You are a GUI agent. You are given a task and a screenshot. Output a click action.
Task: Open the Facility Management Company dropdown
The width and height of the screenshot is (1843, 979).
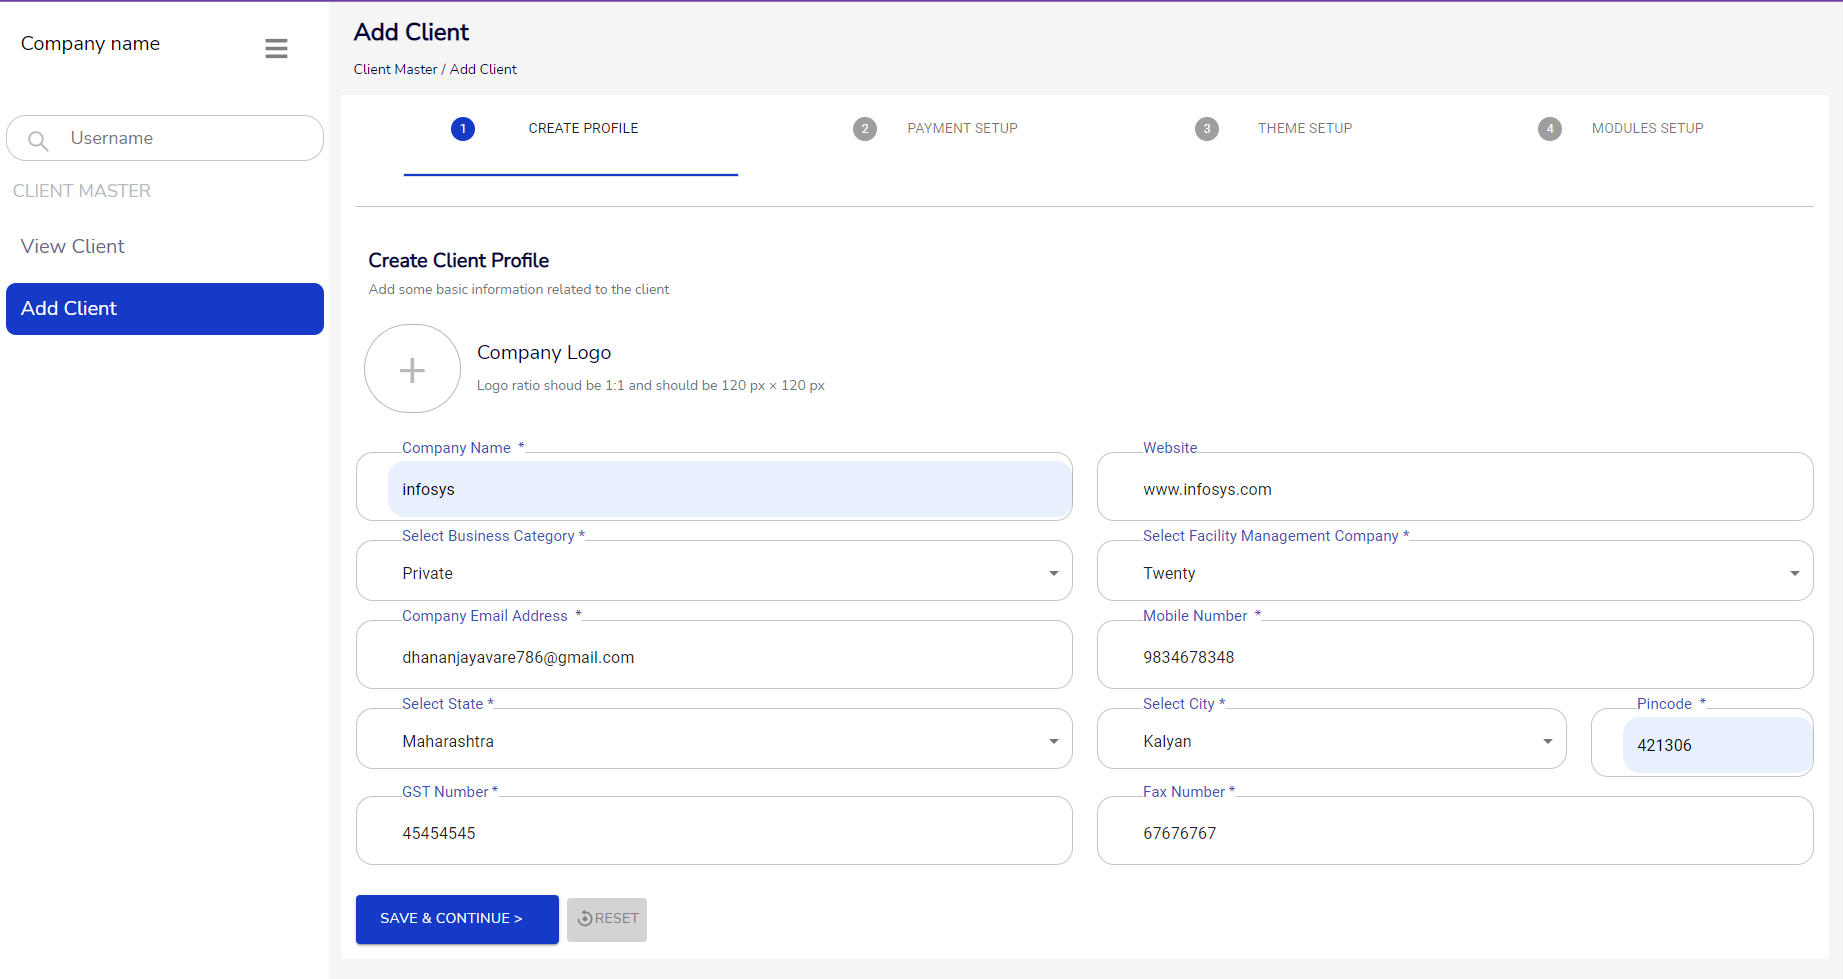click(1455, 571)
